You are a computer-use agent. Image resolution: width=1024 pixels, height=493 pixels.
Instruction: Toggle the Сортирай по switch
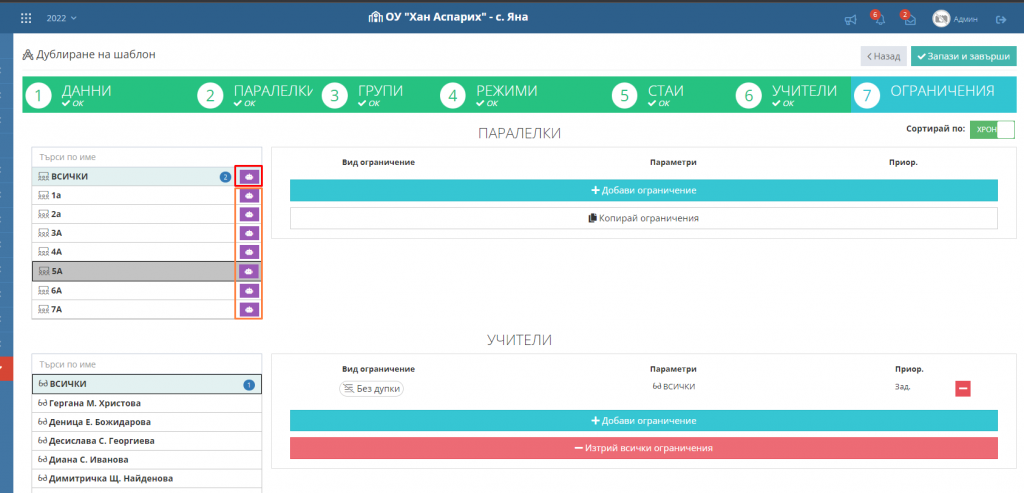[992, 131]
